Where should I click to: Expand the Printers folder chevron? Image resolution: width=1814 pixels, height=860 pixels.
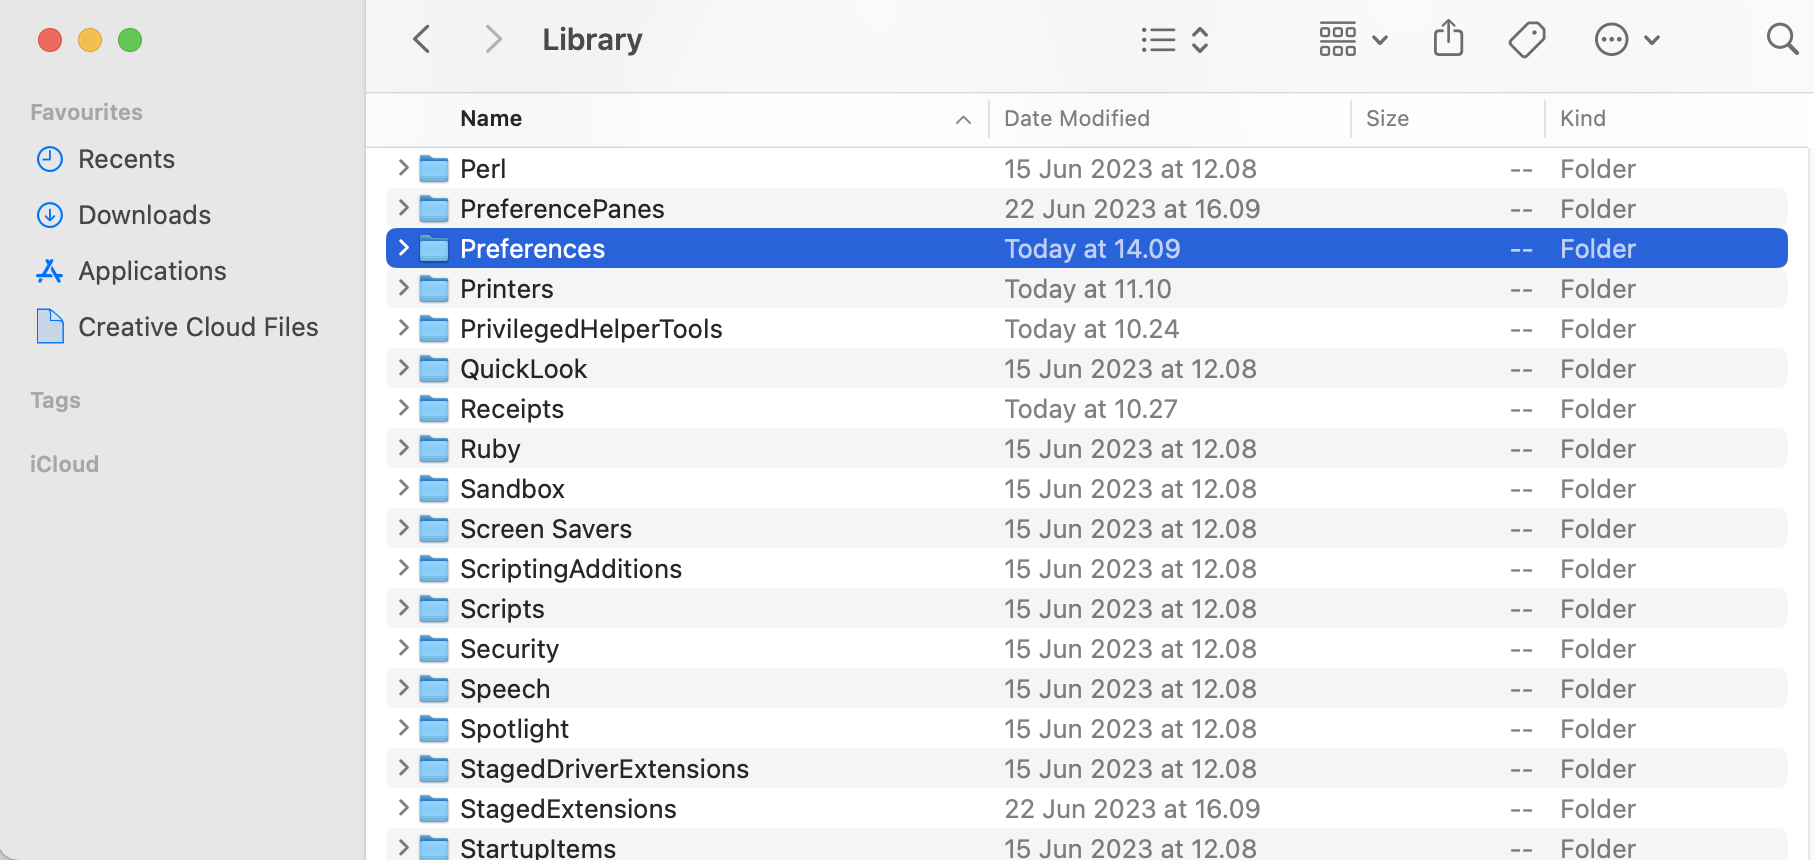(403, 288)
